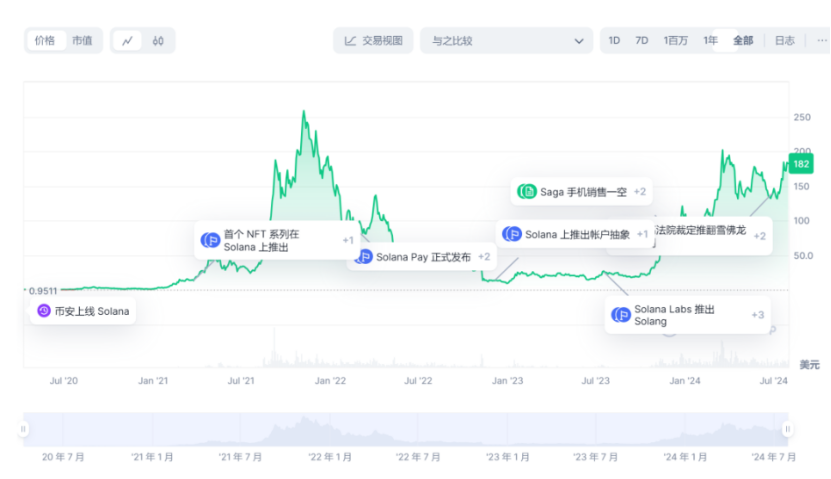This screenshot has height=479, width=831.
Task: Expand the 与之比较 compare dropdown
Action: 506,41
